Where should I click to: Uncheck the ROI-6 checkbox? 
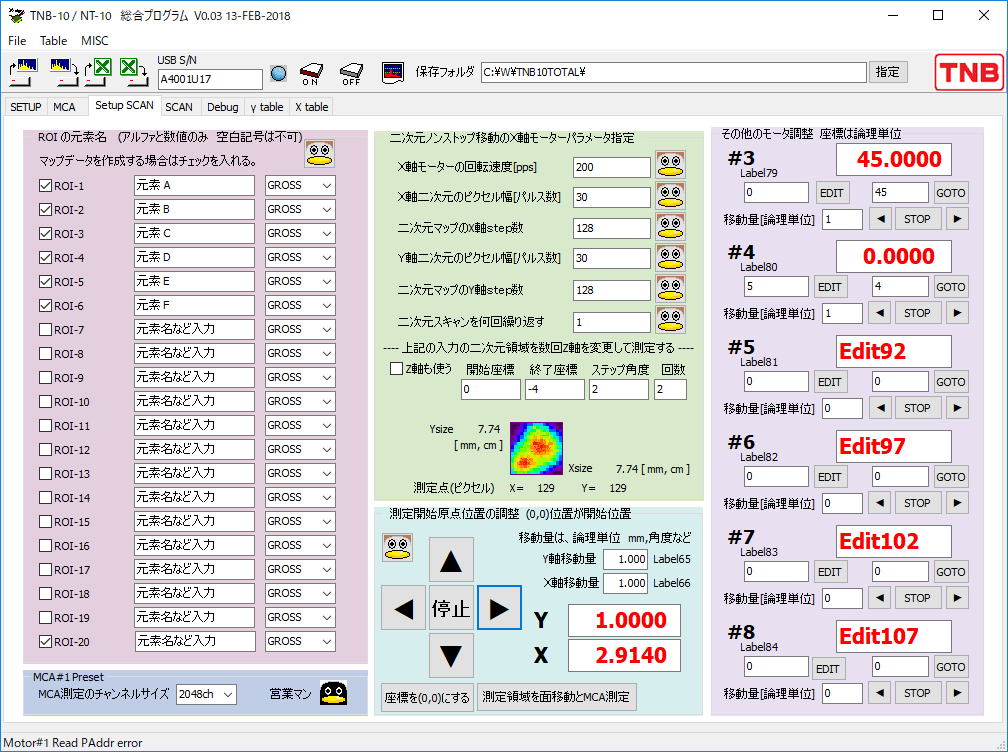pyautogui.click(x=45, y=306)
